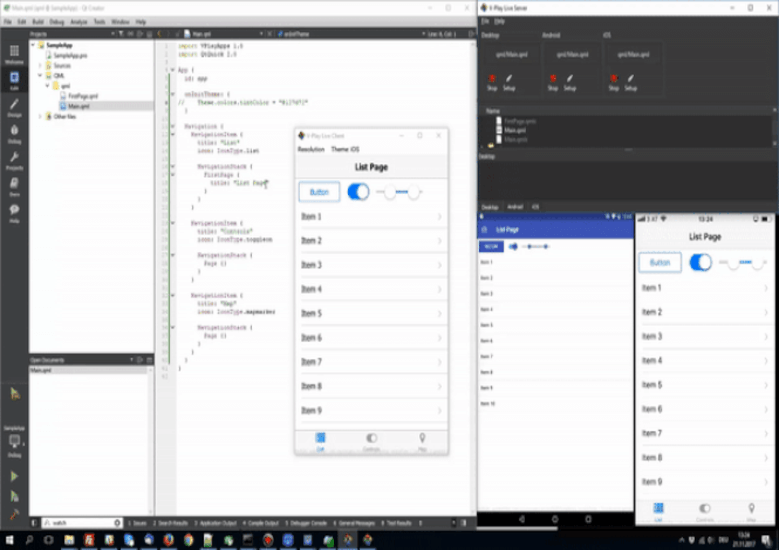Open the Build menu in Qt Creator
This screenshot has height=550, width=779.
(37, 21)
